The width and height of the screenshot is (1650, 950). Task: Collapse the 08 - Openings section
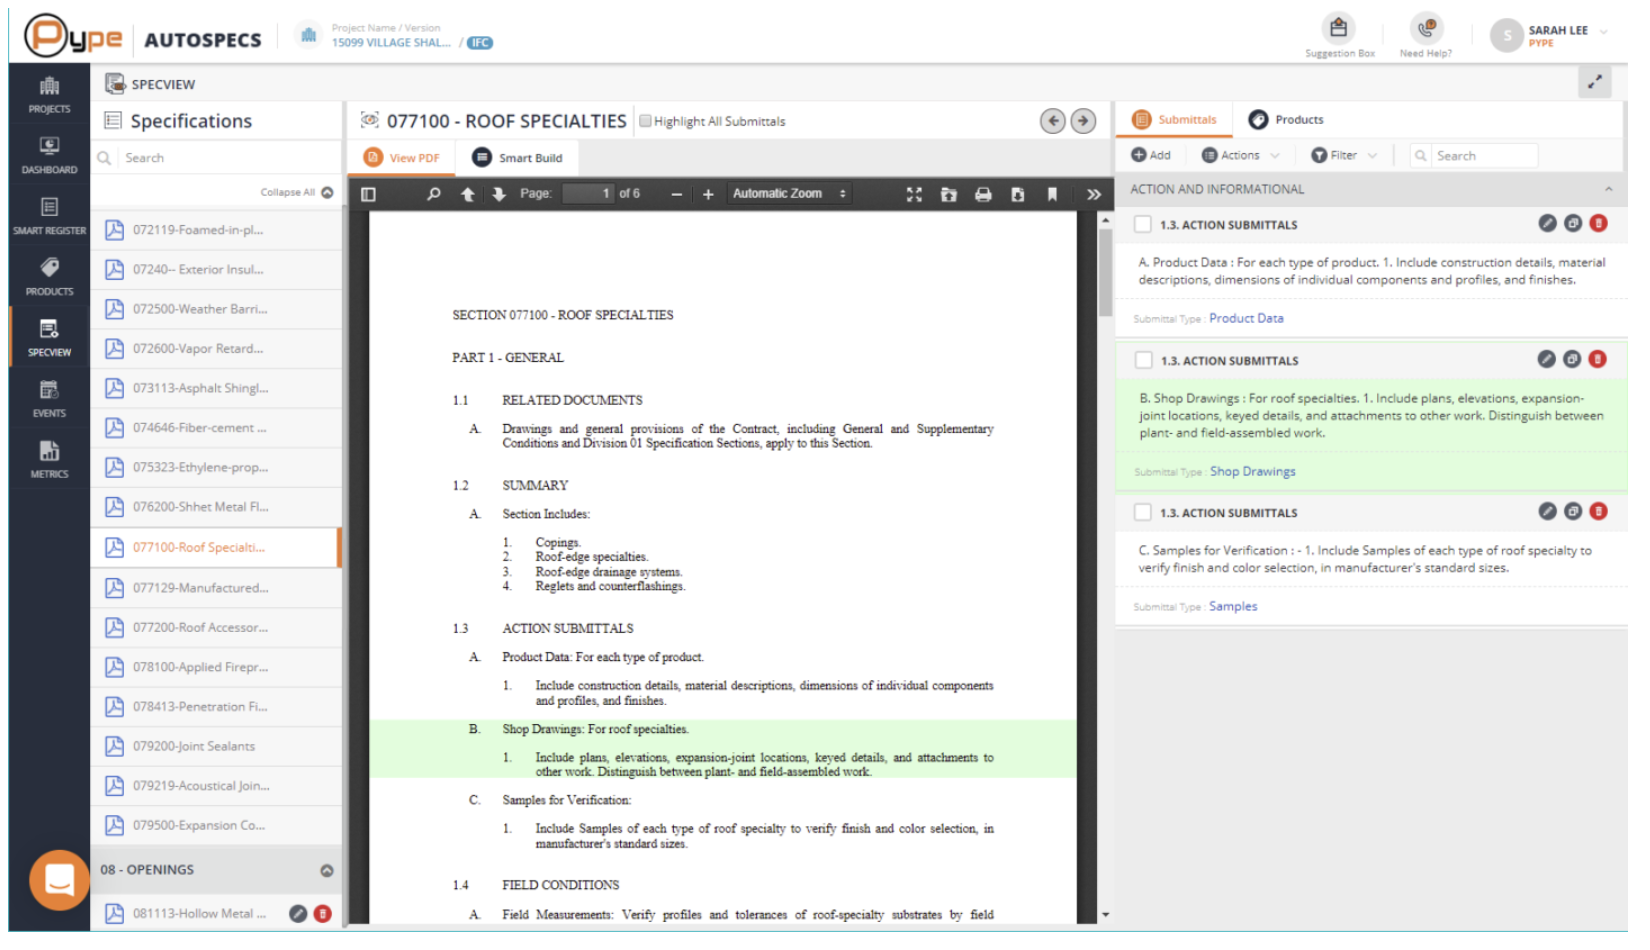[x=326, y=870]
